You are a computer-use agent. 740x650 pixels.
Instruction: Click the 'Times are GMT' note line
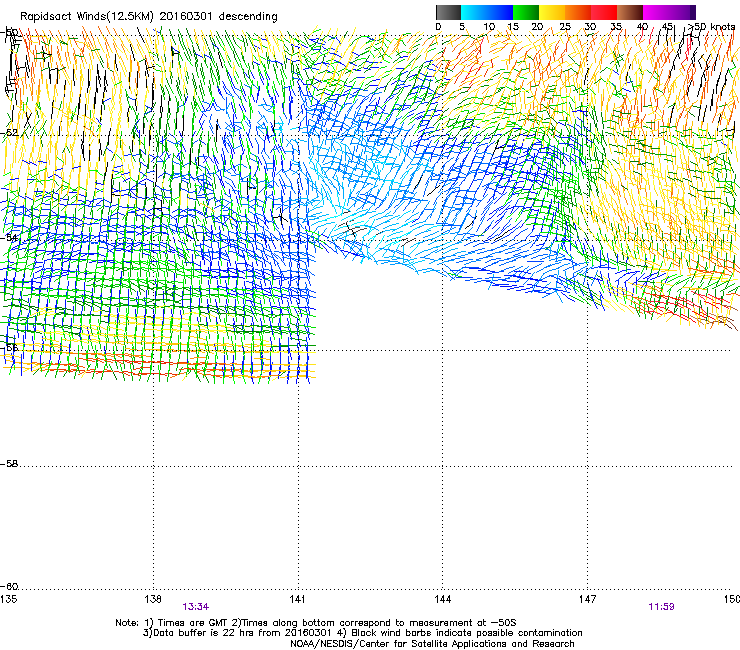[316, 623]
